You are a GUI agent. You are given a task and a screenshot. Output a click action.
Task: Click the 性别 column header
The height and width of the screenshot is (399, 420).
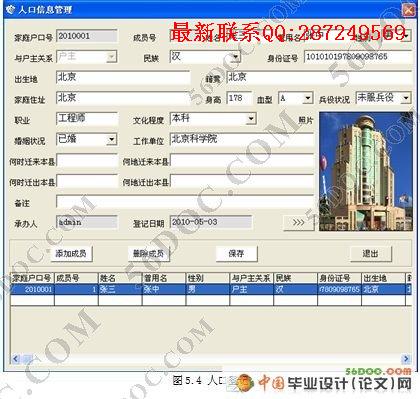(208, 278)
